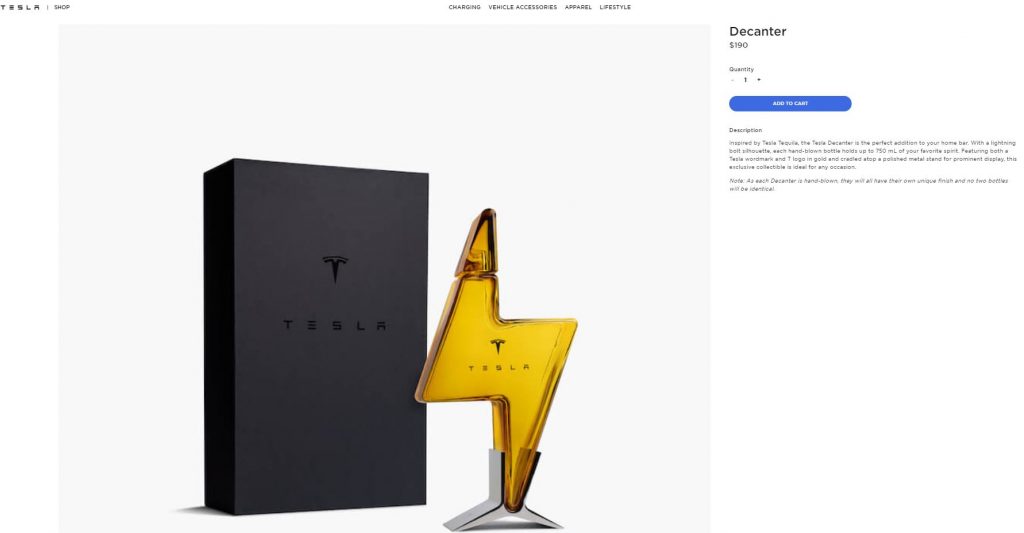Select the Tesla wordmark on the black box
1024x533 pixels.
click(334, 325)
